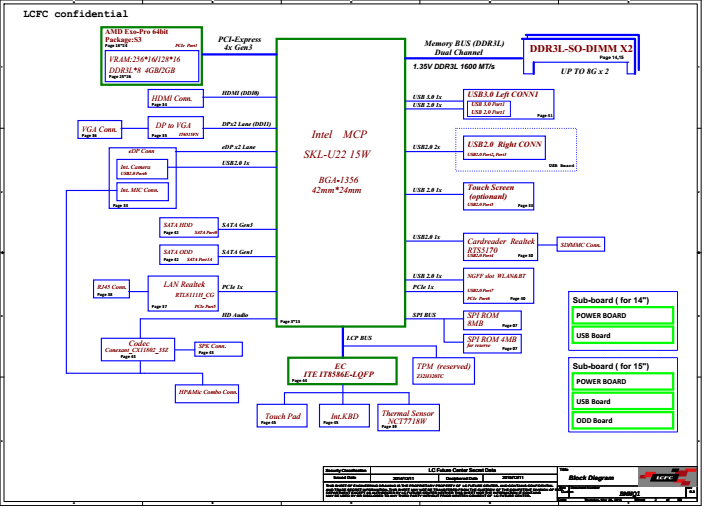
Task: Select the 'HP&Mic Combo Conn.' block
Action: [x=207, y=393]
